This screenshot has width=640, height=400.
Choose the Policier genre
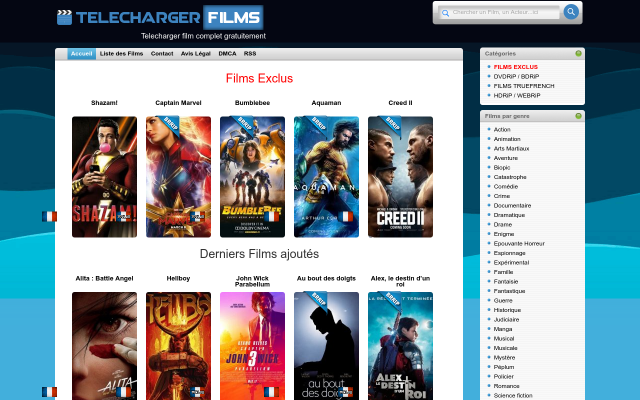click(x=504, y=376)
